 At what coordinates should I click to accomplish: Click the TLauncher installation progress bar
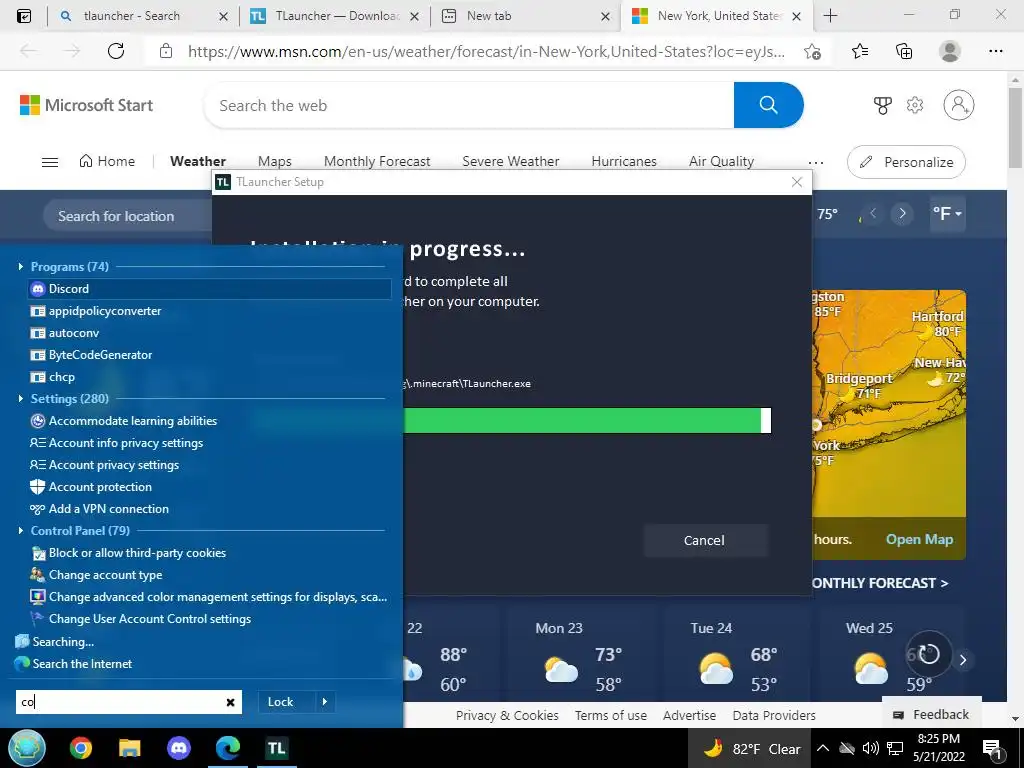pos(587,421)
